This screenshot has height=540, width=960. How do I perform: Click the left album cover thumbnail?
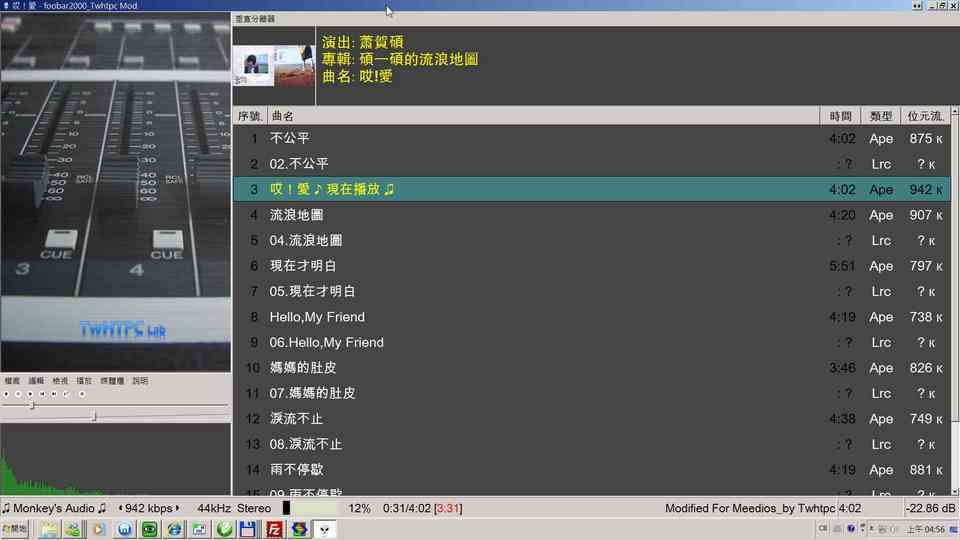pyautogui.click(x=253, y=66)
